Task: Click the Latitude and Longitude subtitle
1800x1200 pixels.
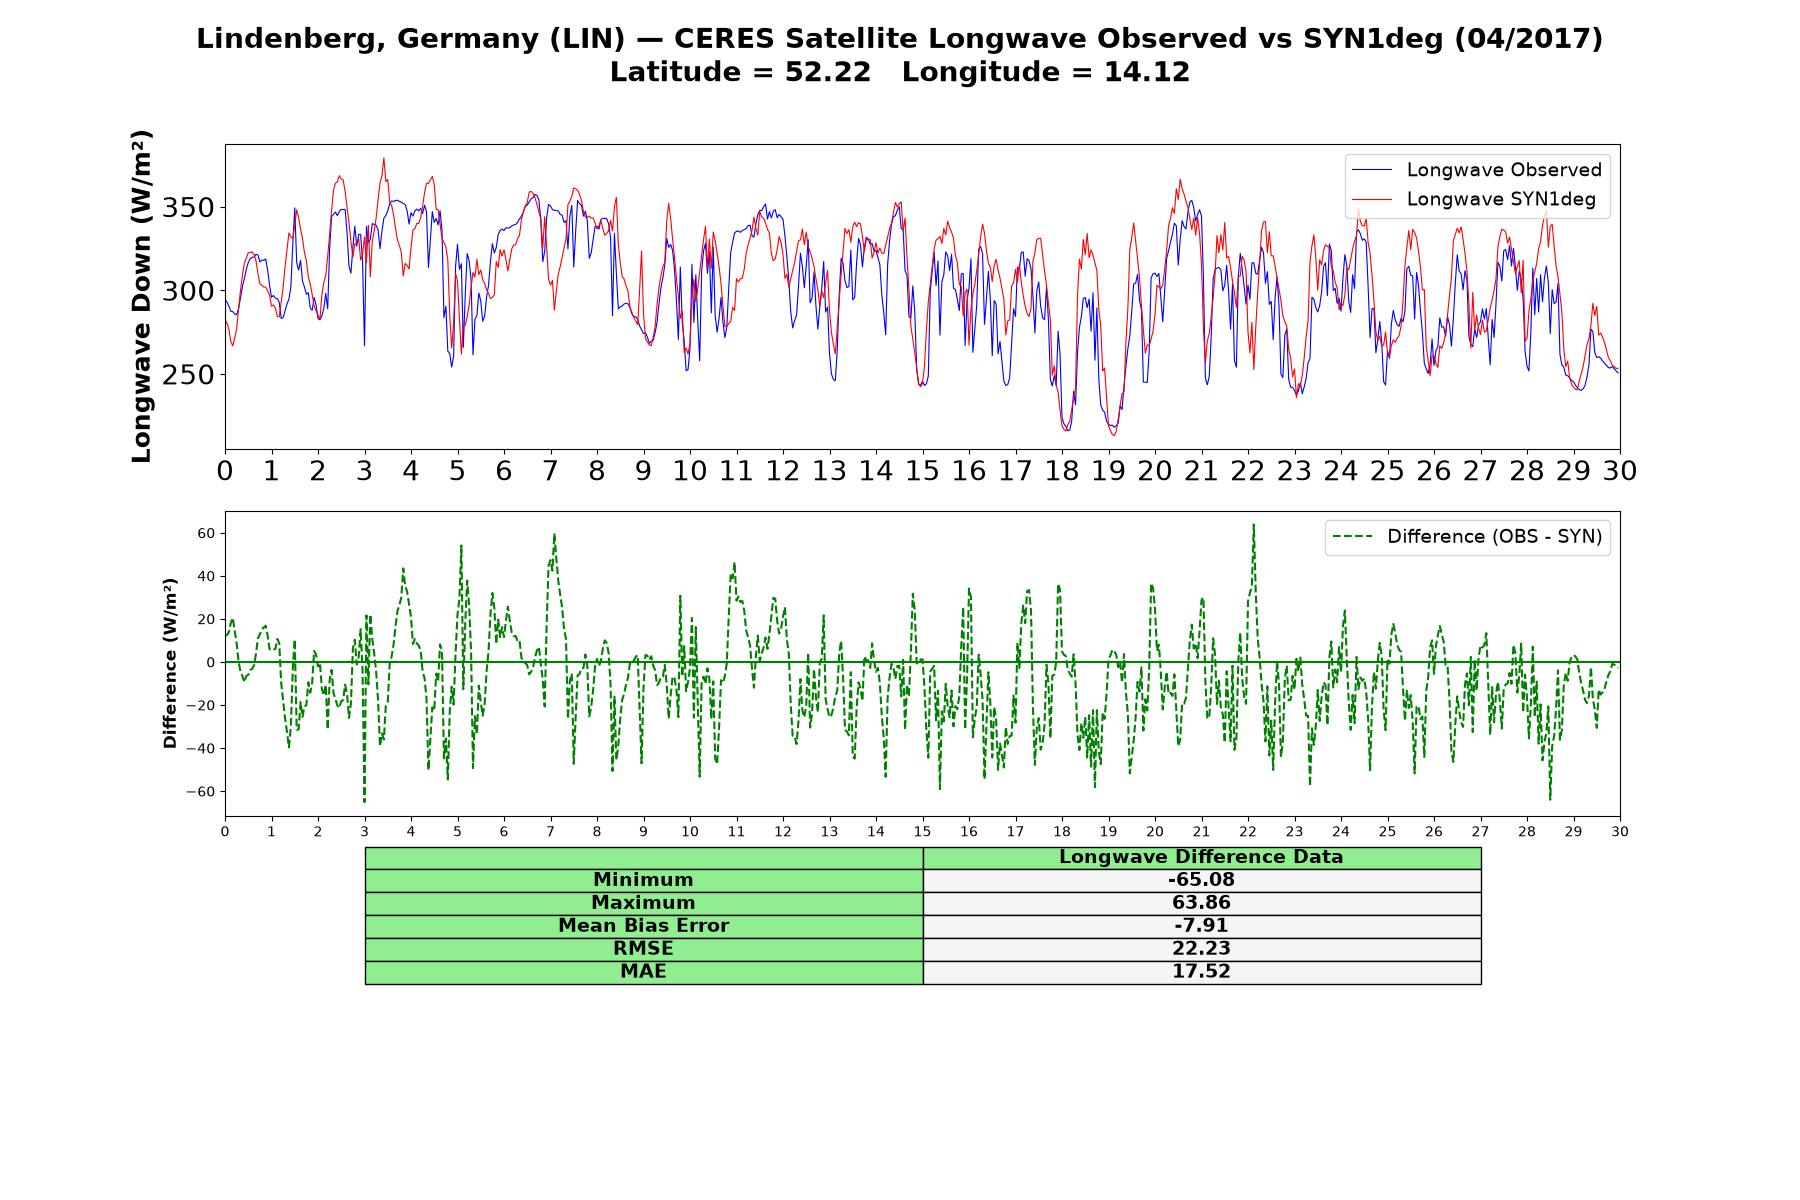Action: [900, 72]
